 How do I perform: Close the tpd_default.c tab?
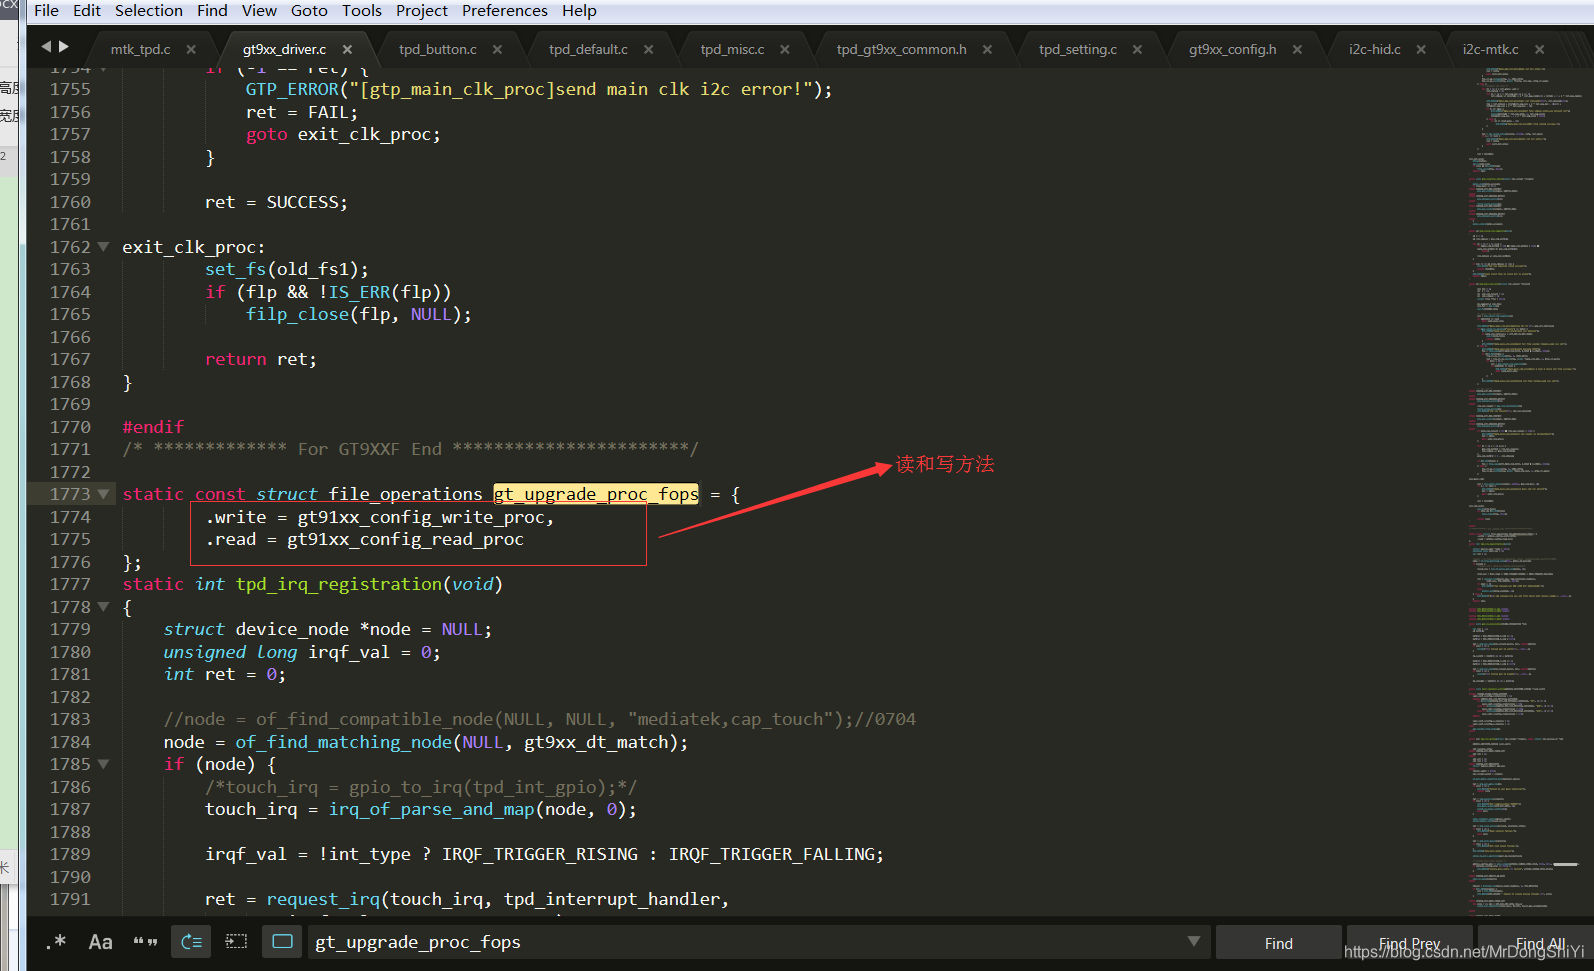[x=648, y=49]
